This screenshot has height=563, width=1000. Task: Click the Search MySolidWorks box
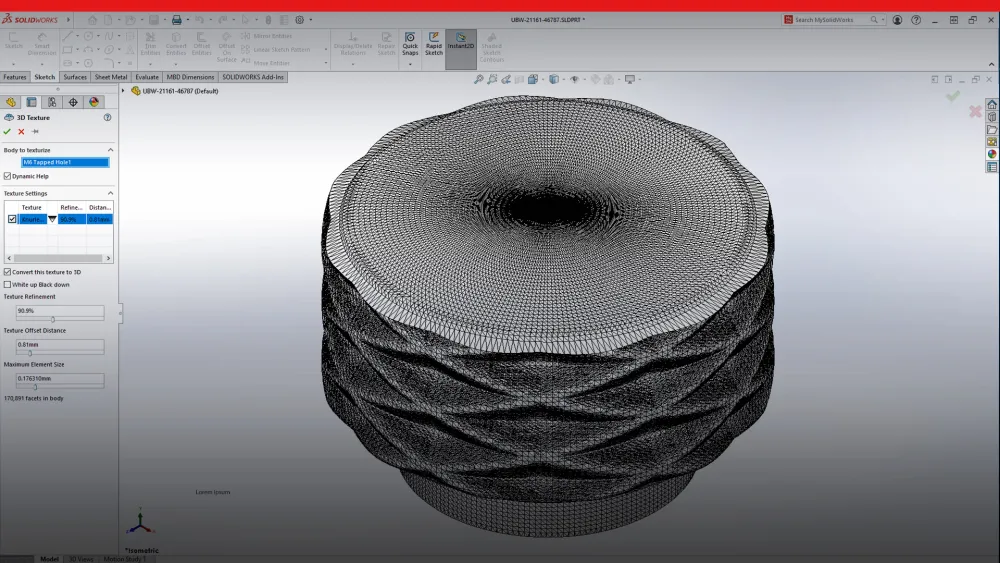click(x=832, y=20)
